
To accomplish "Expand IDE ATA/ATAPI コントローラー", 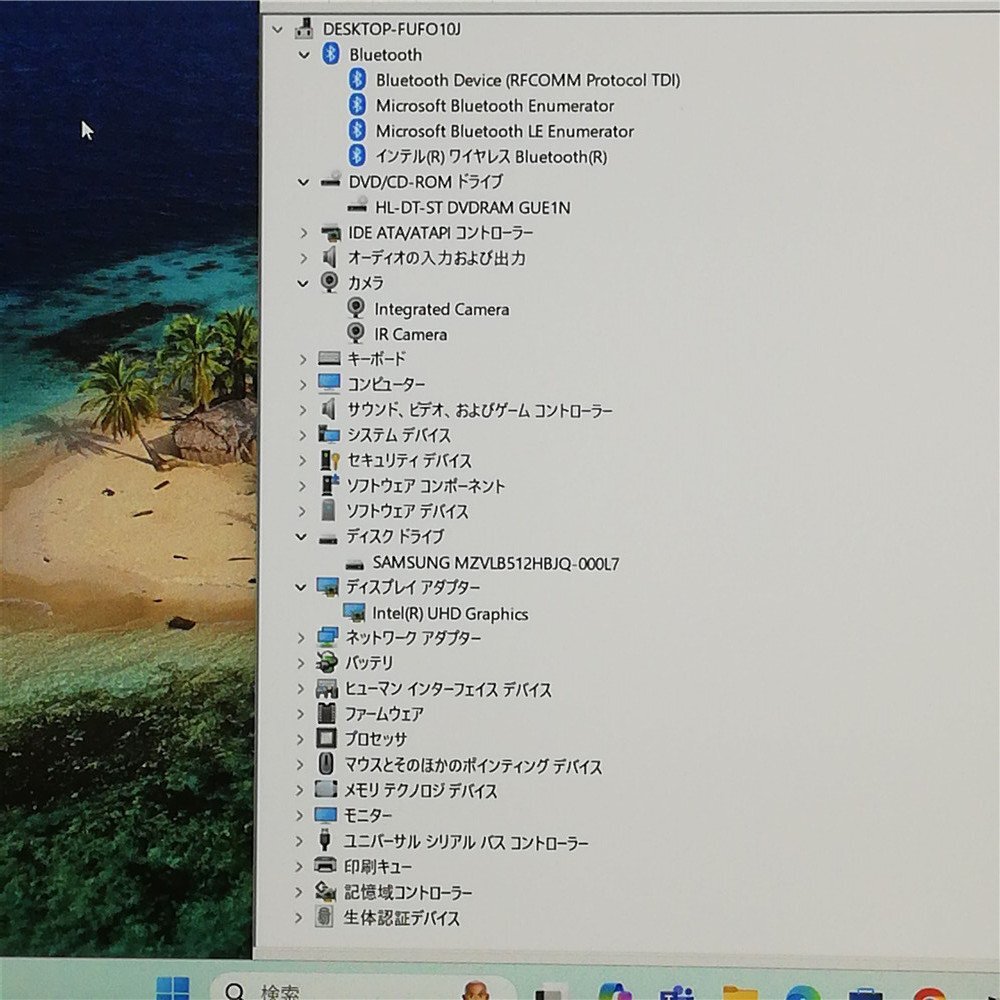I will click(x=304, y=233).
